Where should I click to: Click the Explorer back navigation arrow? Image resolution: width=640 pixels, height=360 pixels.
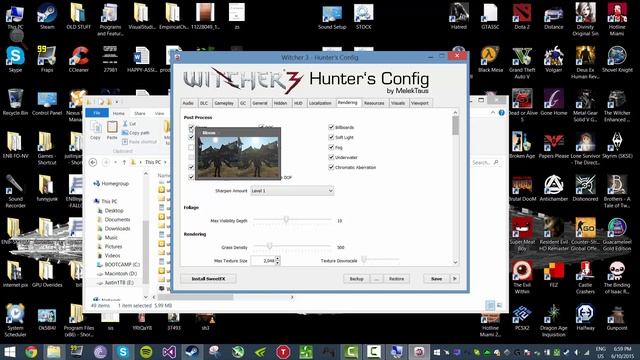point(93,162)
